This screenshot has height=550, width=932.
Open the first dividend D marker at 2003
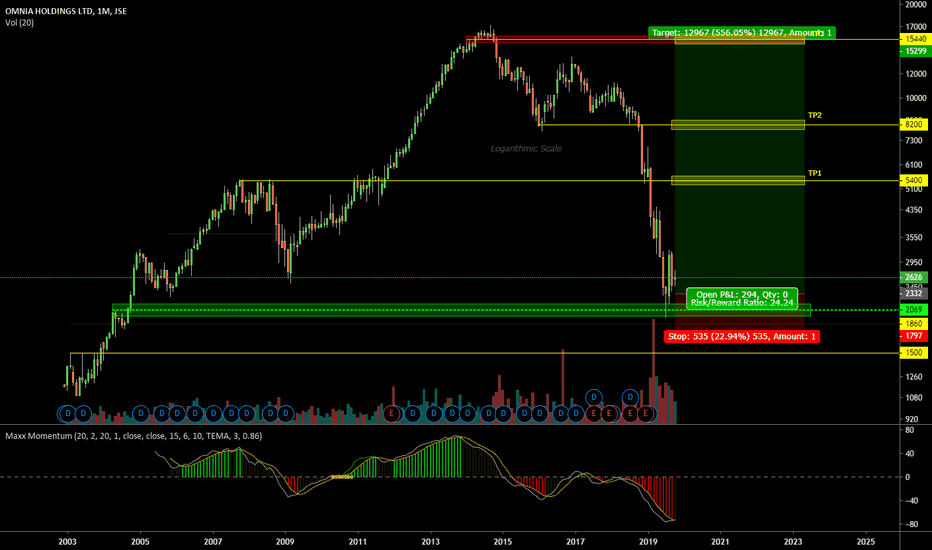click(x=68, y=413)
